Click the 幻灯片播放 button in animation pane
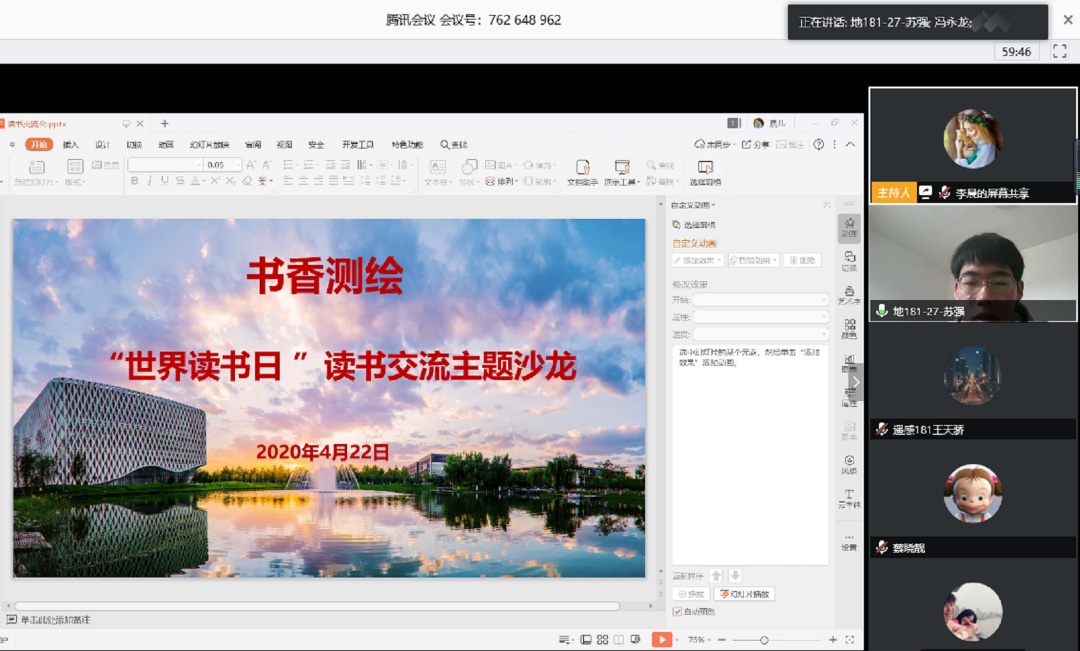The height and width of the screenshot is (651, 1080). [x=744, y=594]
